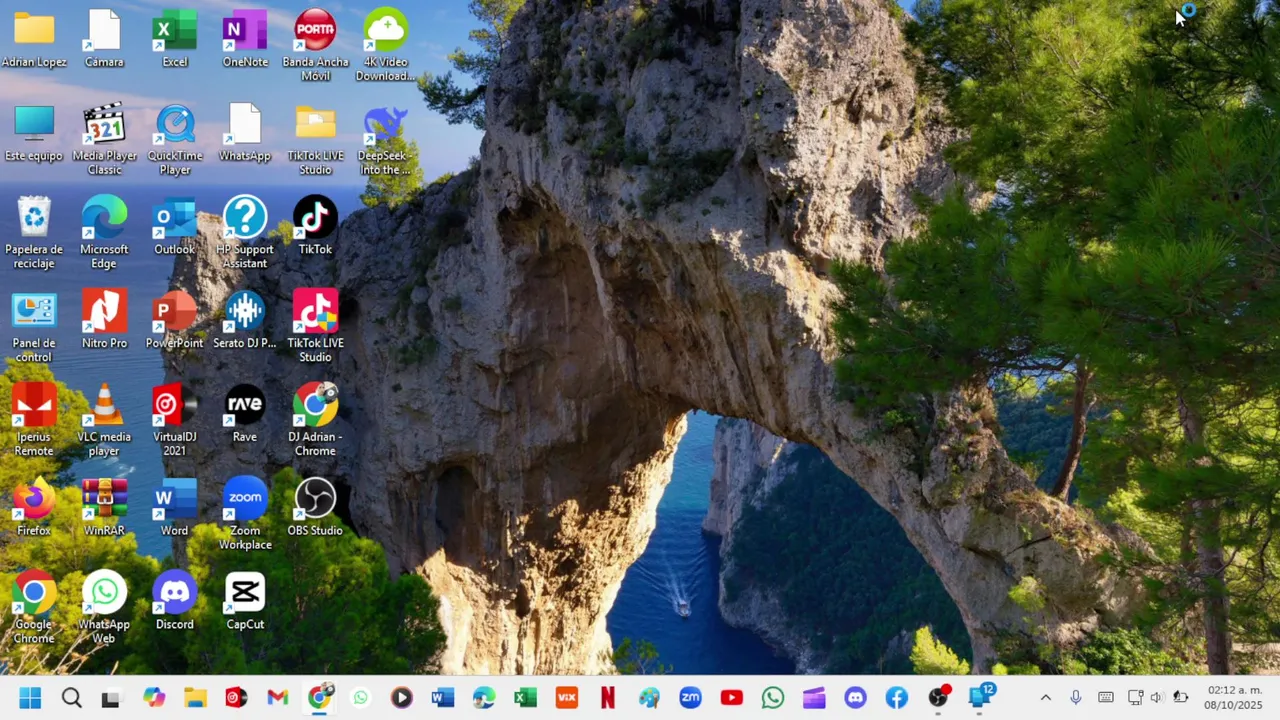This screenshot has width=1280, height=720.
Task: Open YouTube from the taskbar
Action: pyautogui.click(x=731, y=698)
